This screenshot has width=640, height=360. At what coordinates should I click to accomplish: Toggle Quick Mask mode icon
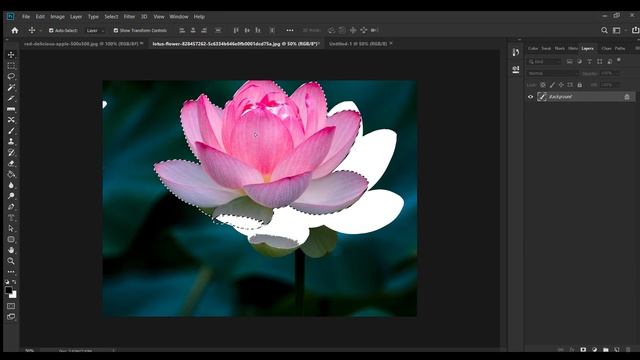[x=11, y=306]
